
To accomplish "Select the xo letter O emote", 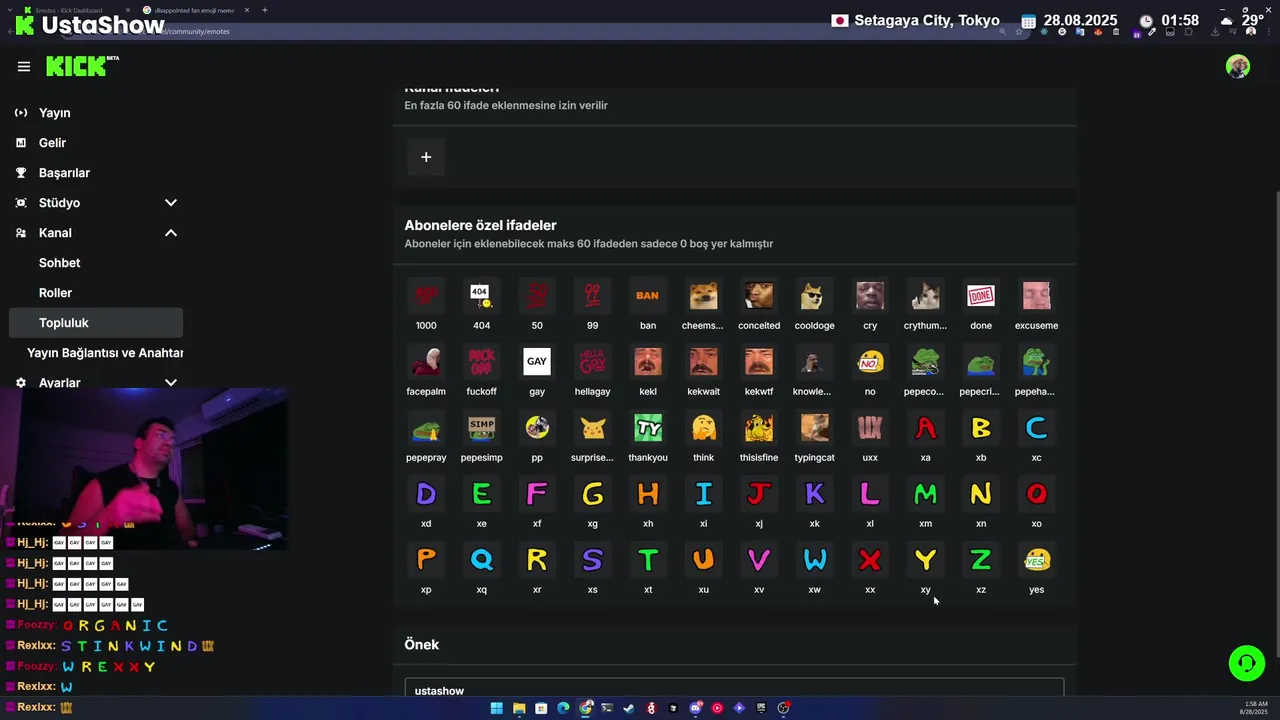I will coord(1036,494).
